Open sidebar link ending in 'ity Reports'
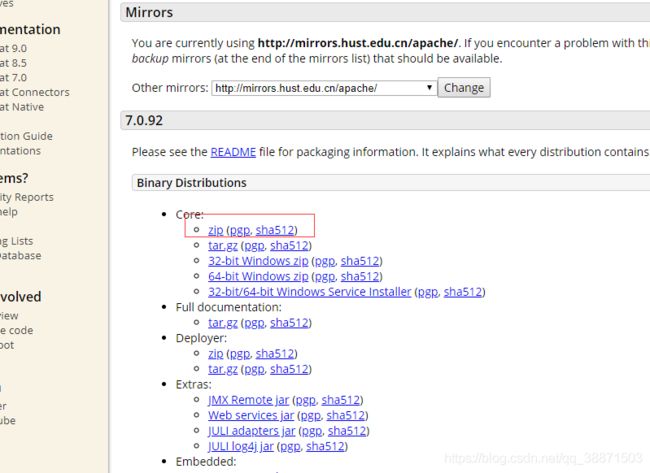 pos(27,197)
